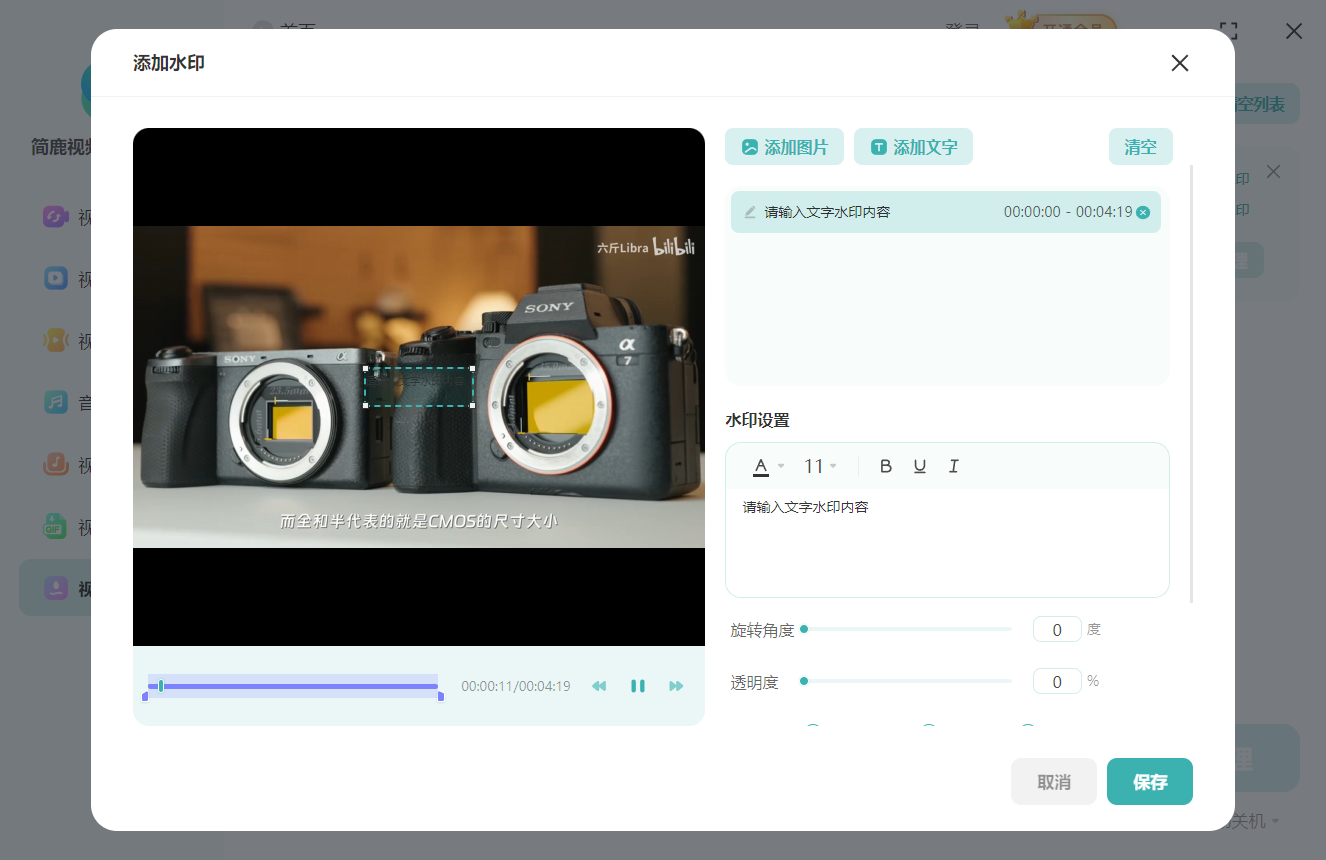Click the 保存 save button
The image size is (1326, 860).
tap(1150, 782)
